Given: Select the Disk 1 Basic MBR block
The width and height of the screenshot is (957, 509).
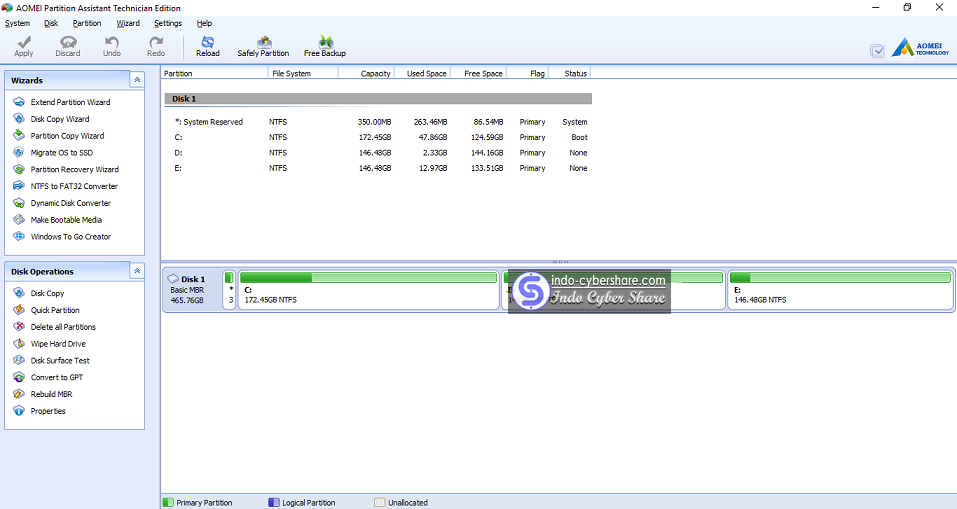Looking at the screenshot, I should tap(192, 289).
